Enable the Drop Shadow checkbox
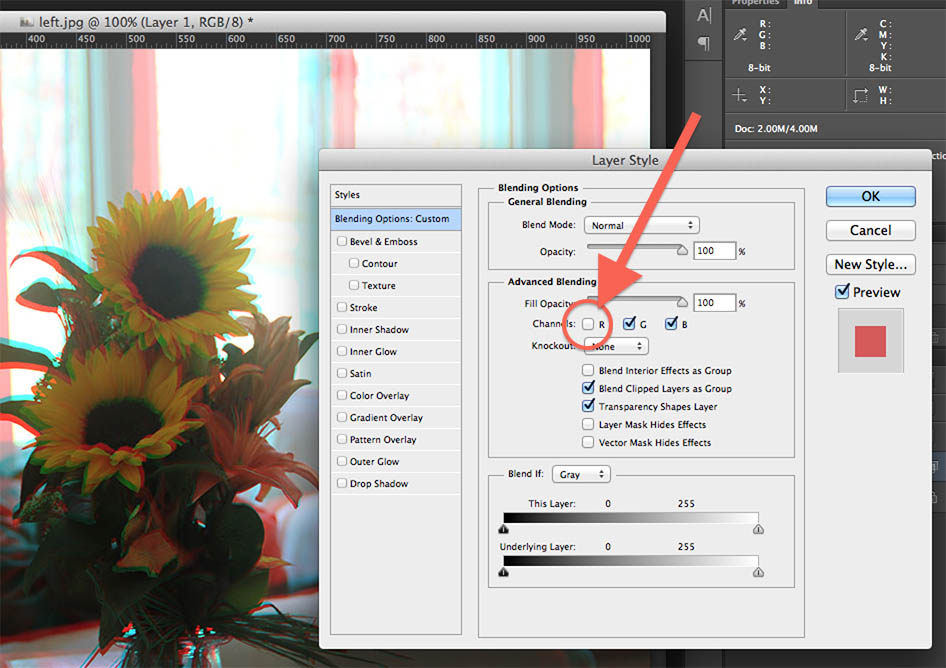This screenshot has width=946, height=668. pyautogui.click(x=342, y=483)
